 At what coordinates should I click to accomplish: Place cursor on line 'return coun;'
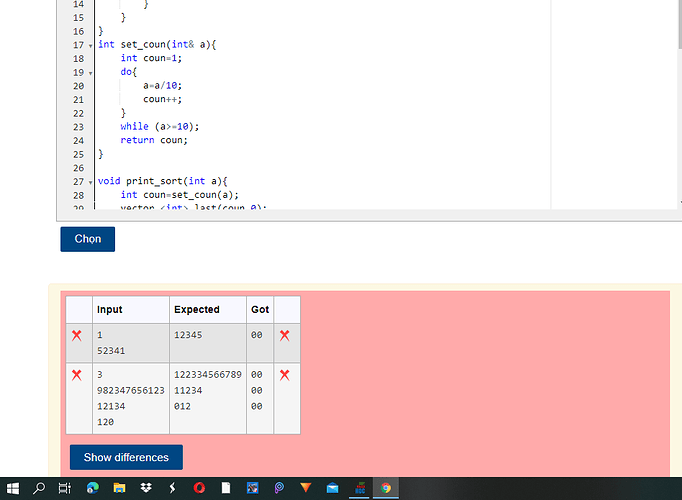tap(154, 140)
